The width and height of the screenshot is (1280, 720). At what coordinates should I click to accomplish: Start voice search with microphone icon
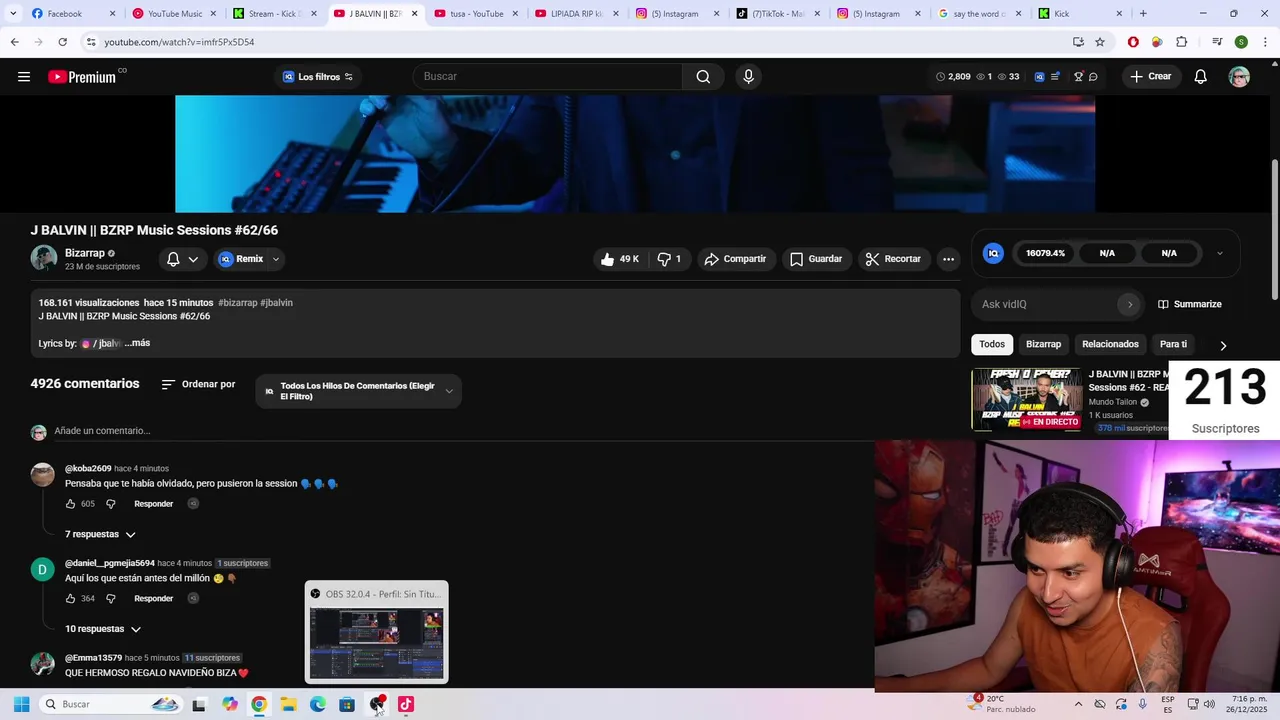[748, 77]
